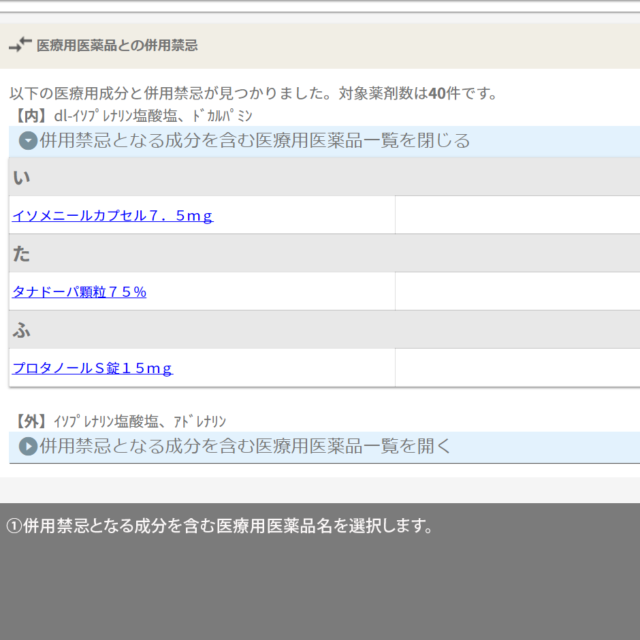Select the い index header row
Screen dimensions: 640x640
[x=320, y=177]
